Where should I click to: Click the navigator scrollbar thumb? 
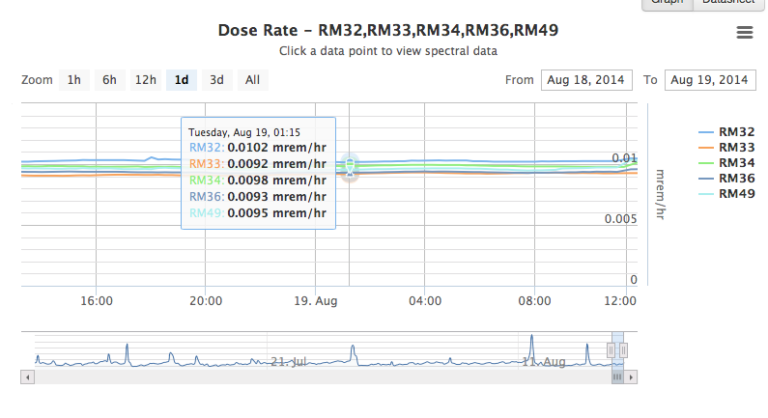618,378
